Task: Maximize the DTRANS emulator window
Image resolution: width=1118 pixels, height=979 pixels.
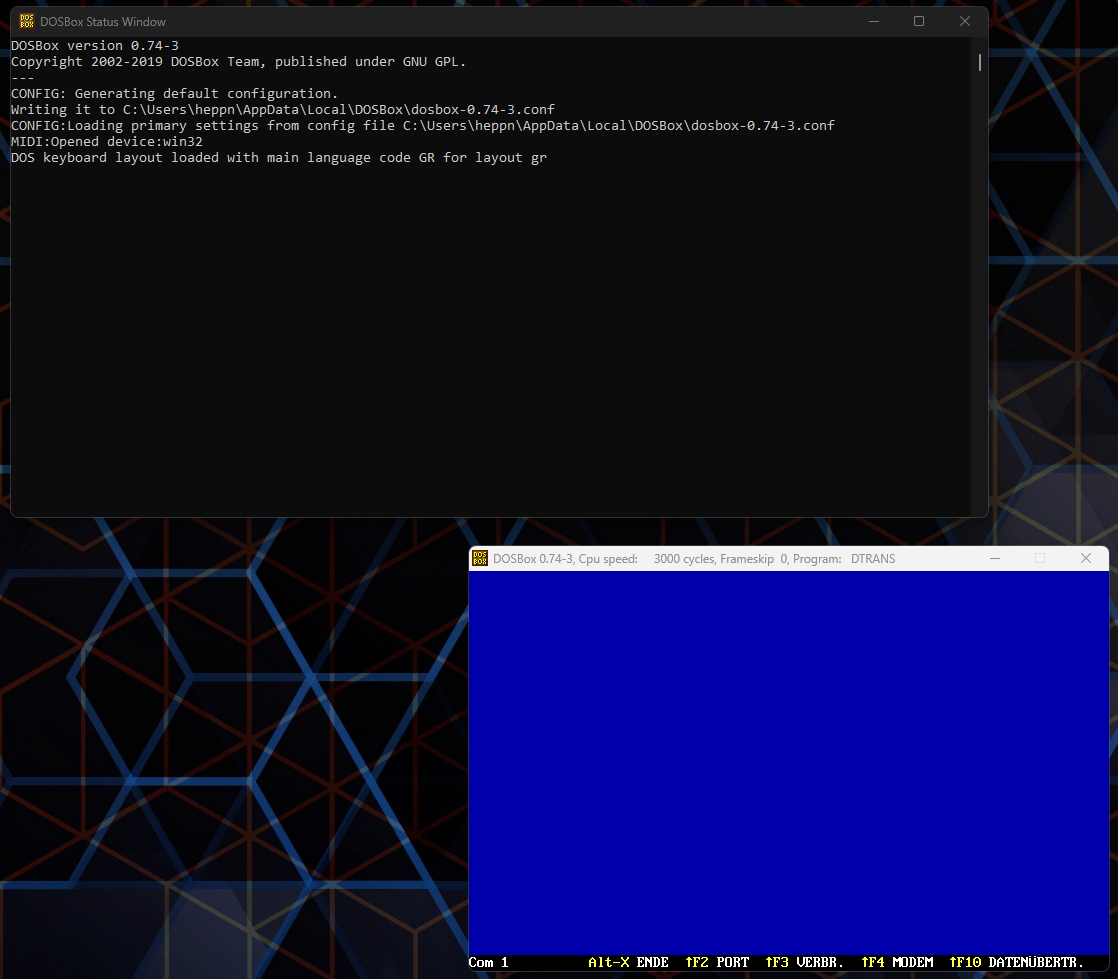Action: pos(1040,558)
